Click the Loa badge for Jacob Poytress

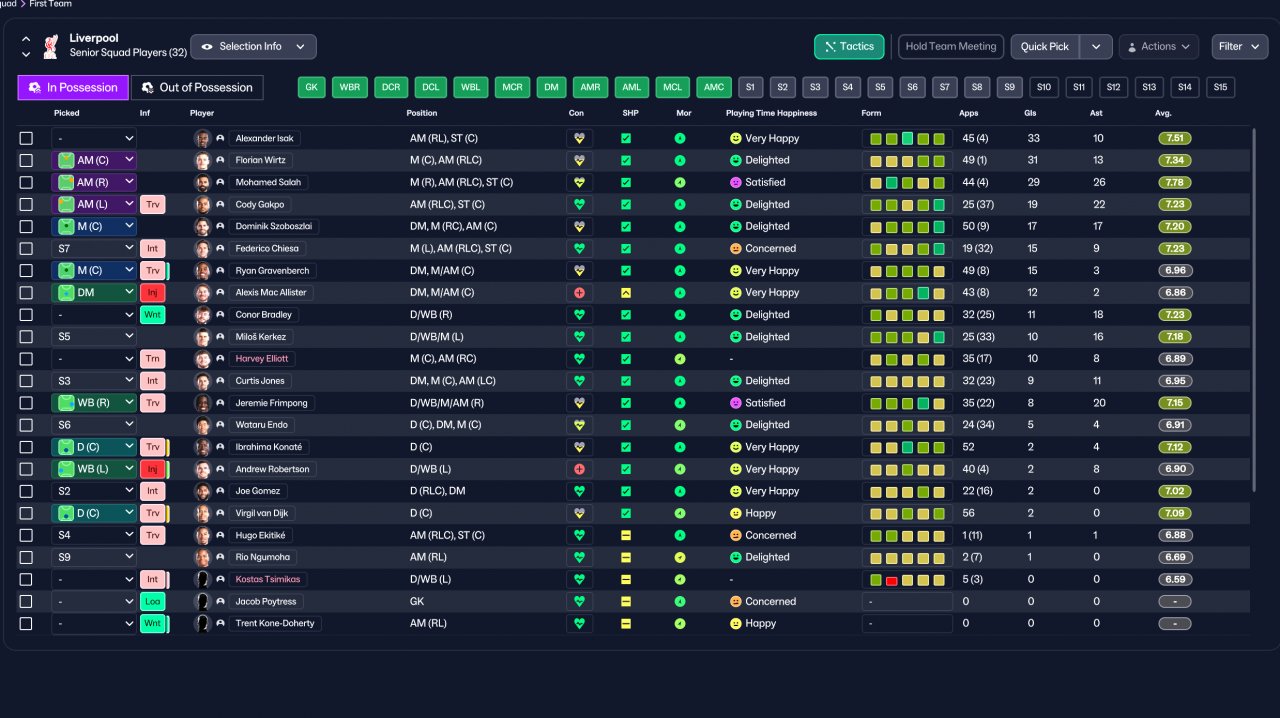(x=152, y=602)
